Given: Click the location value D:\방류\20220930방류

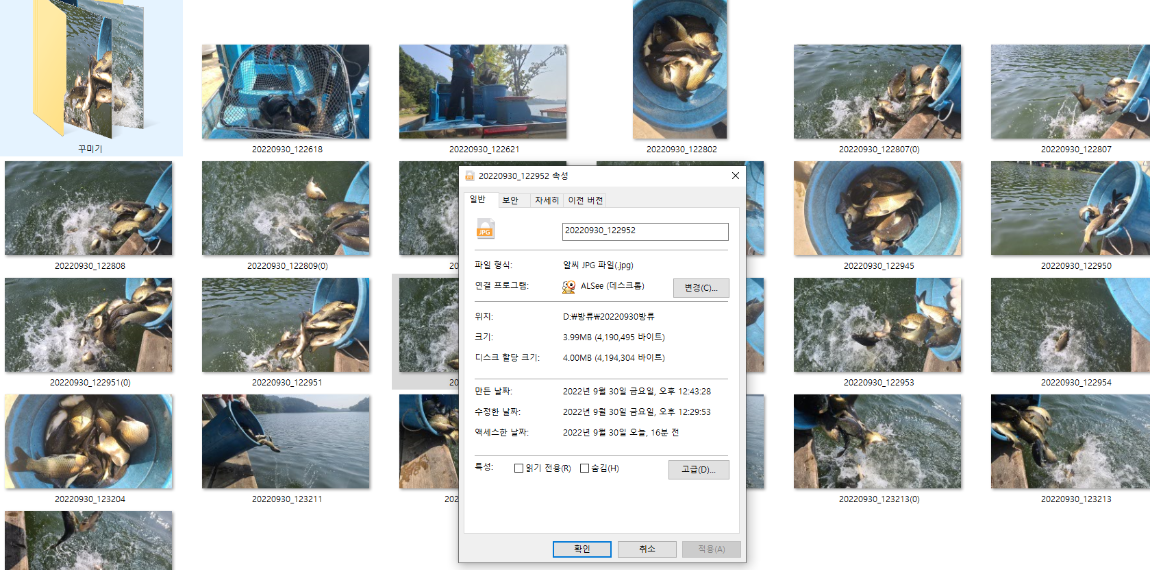Looking at the screenshot, I should click(x=607, y=317).
